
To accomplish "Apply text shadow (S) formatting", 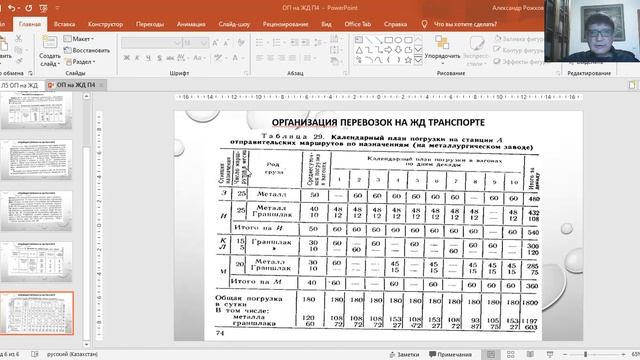I will (159, 58).
